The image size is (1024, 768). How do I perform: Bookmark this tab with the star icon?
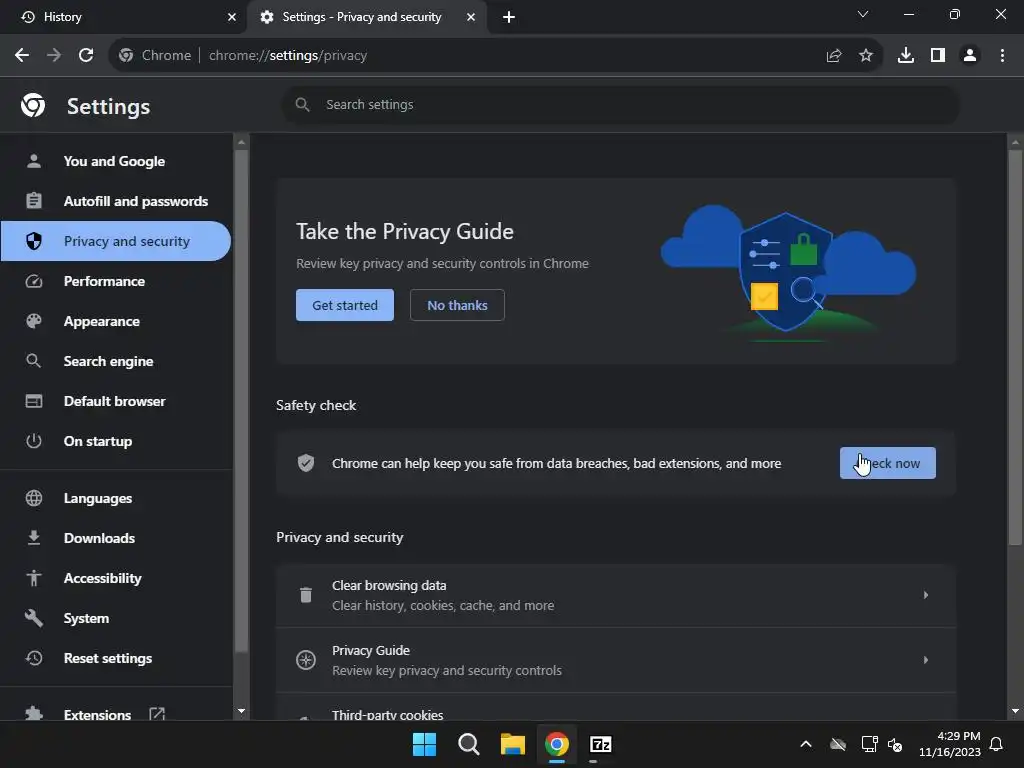tap(866, 56)
